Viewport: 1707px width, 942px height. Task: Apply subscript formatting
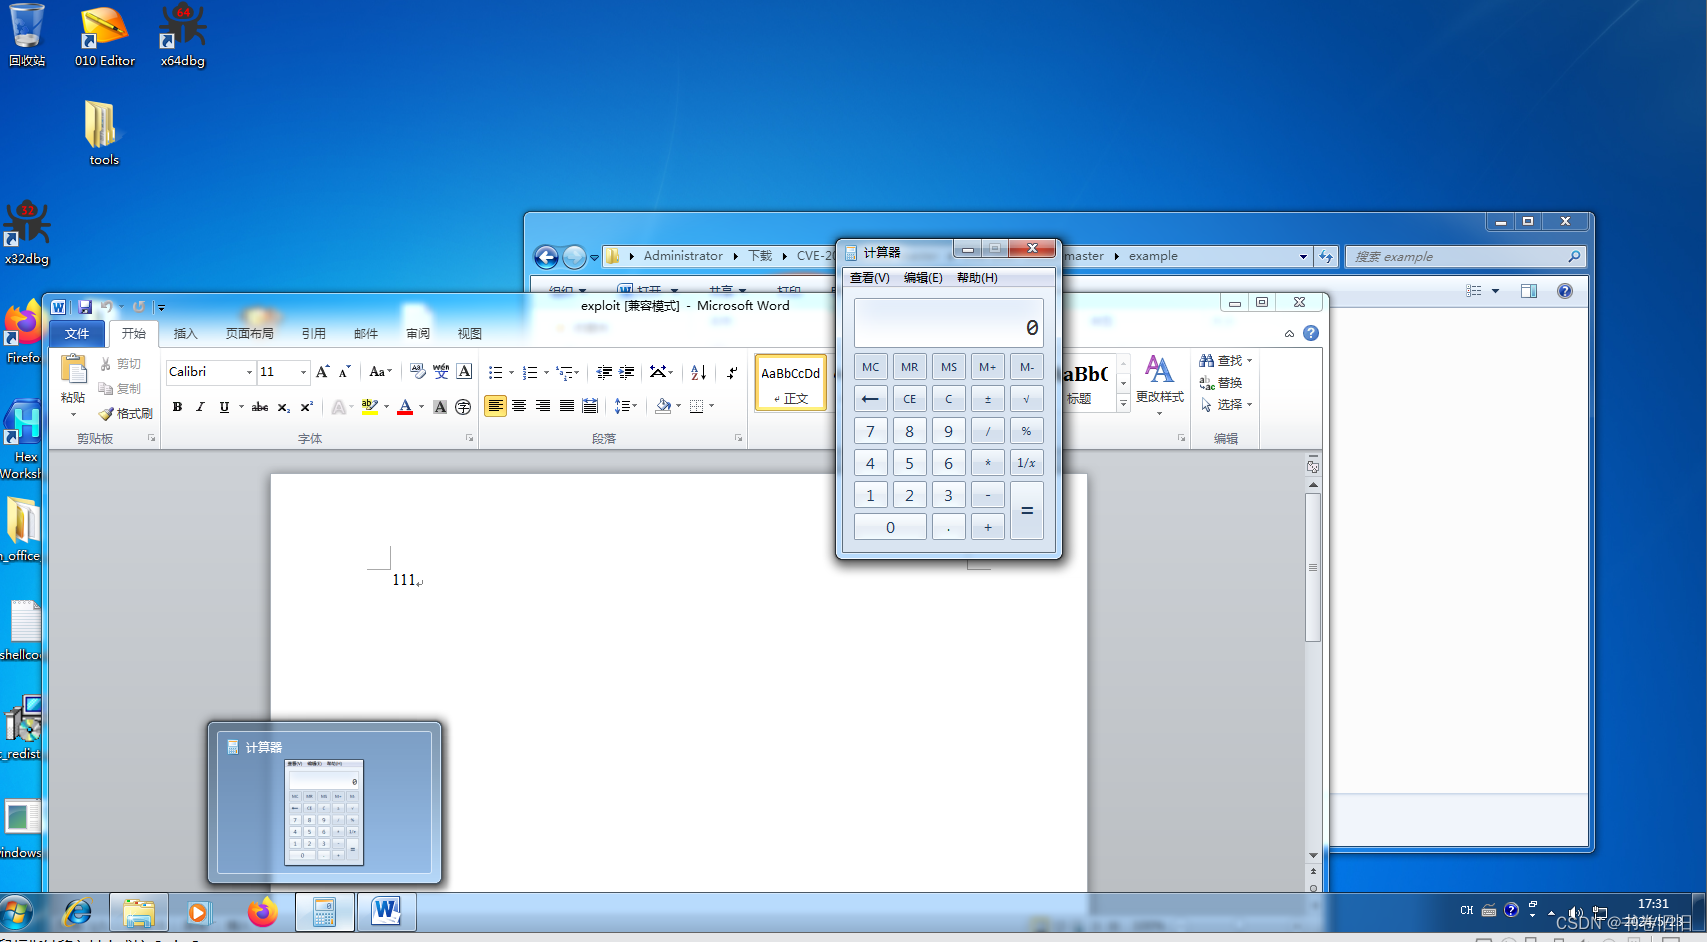point(283,407)
